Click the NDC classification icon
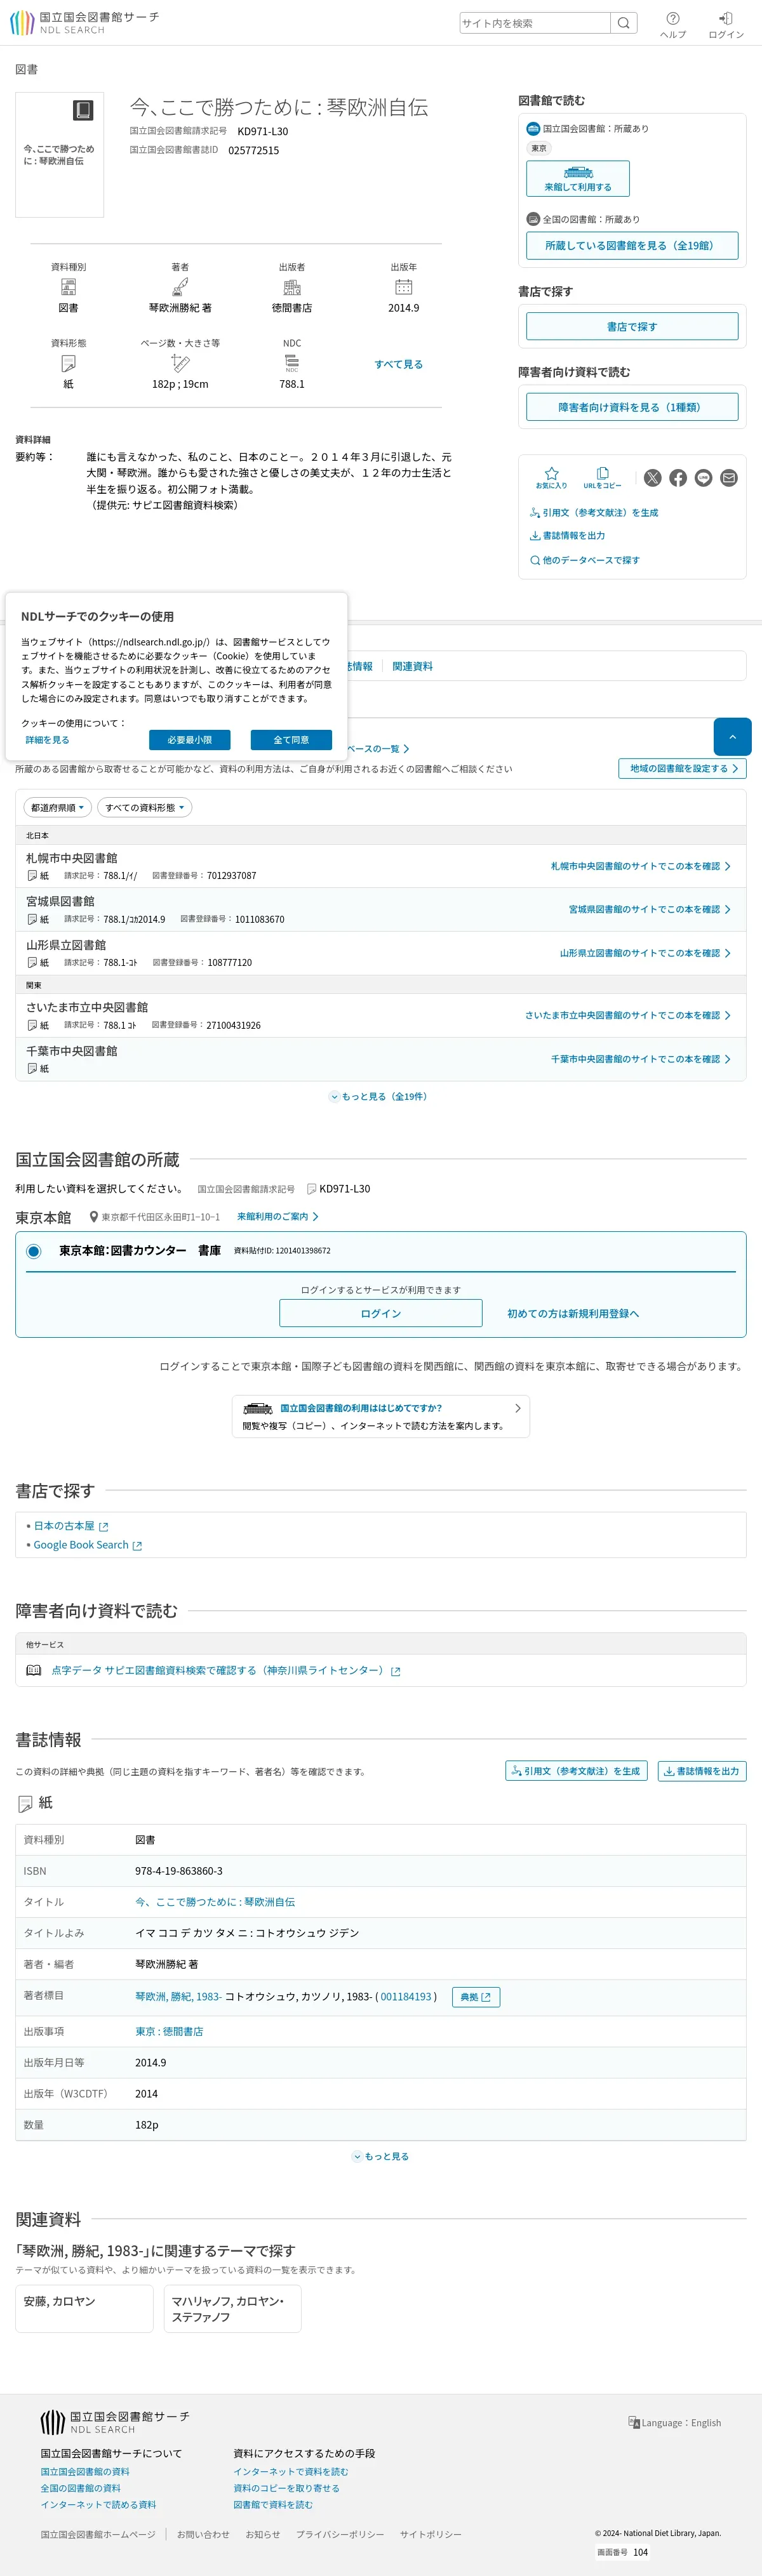Image resolution: width=762 pixels, height=2576 pixels. [292, 364]
